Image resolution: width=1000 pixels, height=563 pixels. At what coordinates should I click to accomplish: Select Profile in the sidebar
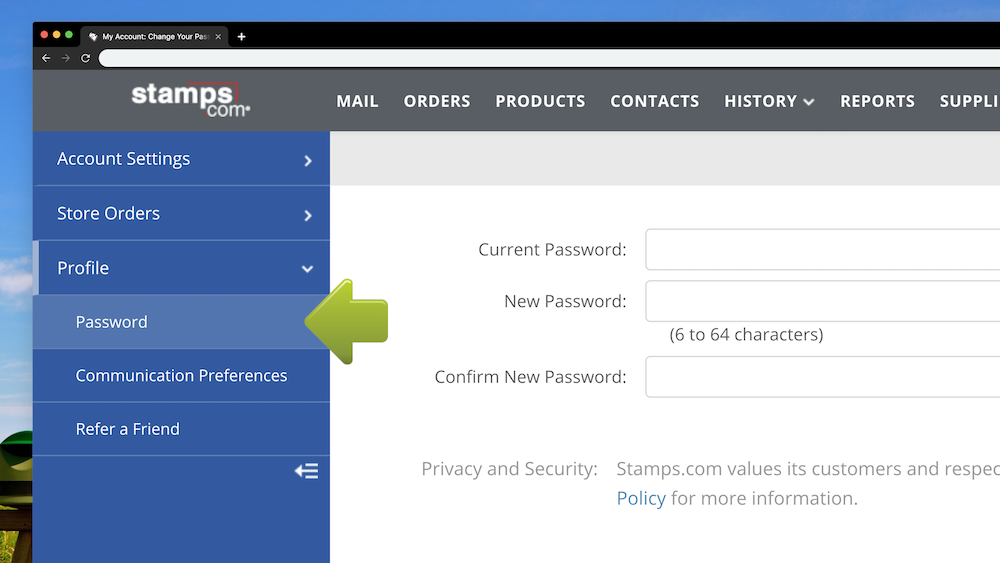pos(181,268)
